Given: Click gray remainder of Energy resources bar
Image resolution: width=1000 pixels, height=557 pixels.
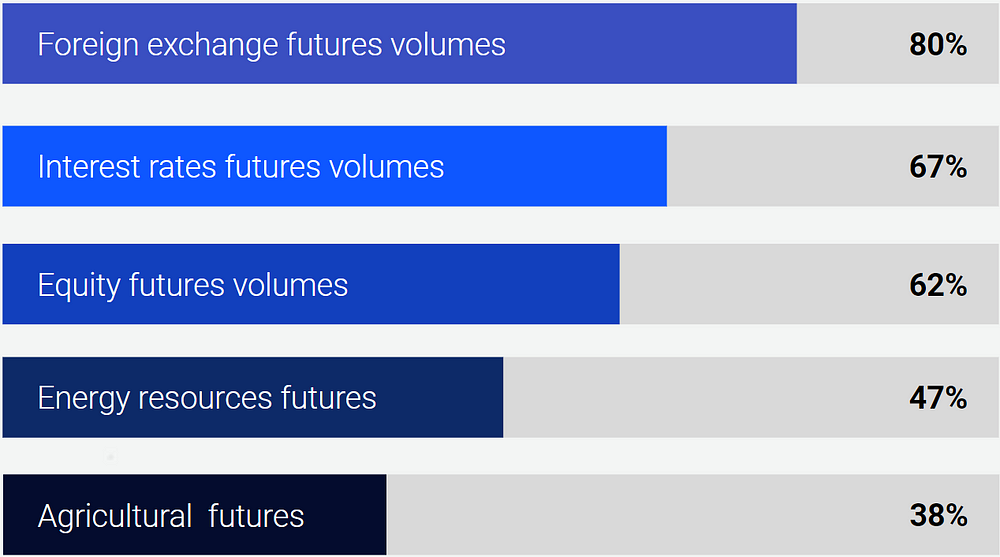Looking at the screenshot, I should (x=751, y=397).
